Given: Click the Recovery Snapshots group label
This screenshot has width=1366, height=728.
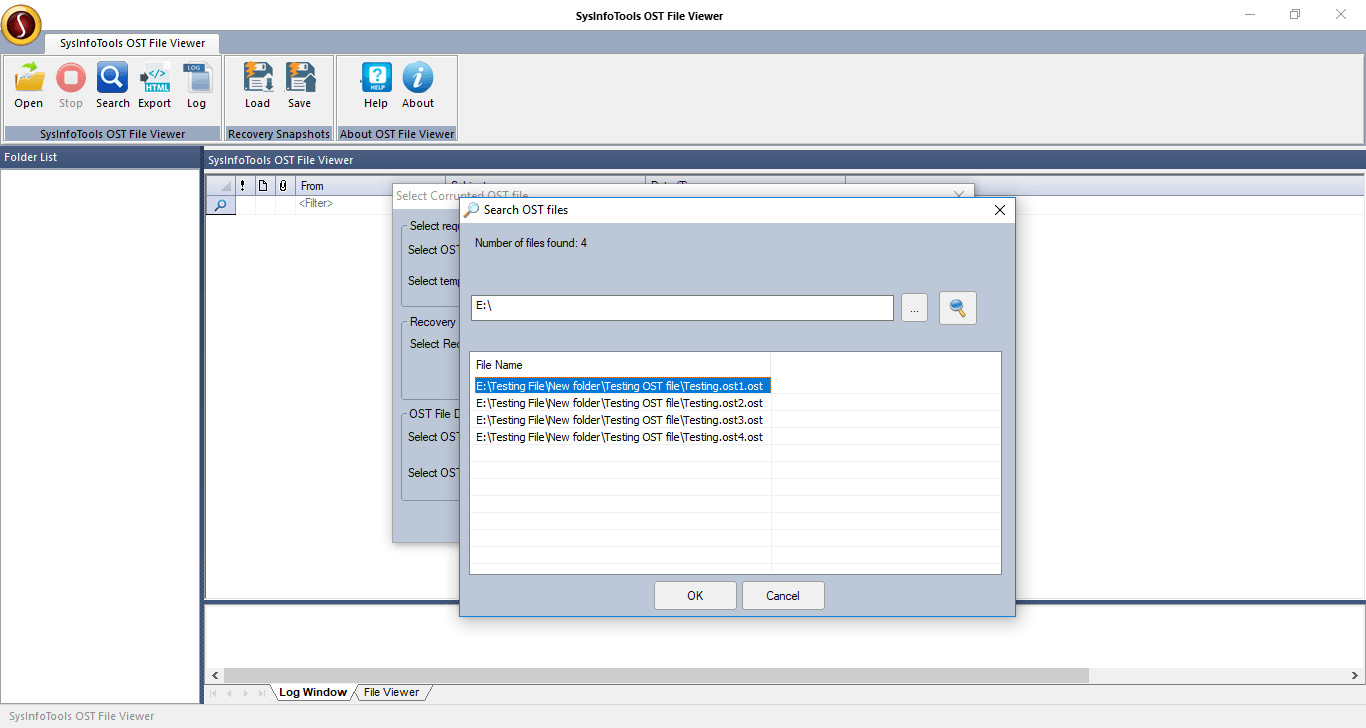Looking at the screenshot, I should (279, 134).
